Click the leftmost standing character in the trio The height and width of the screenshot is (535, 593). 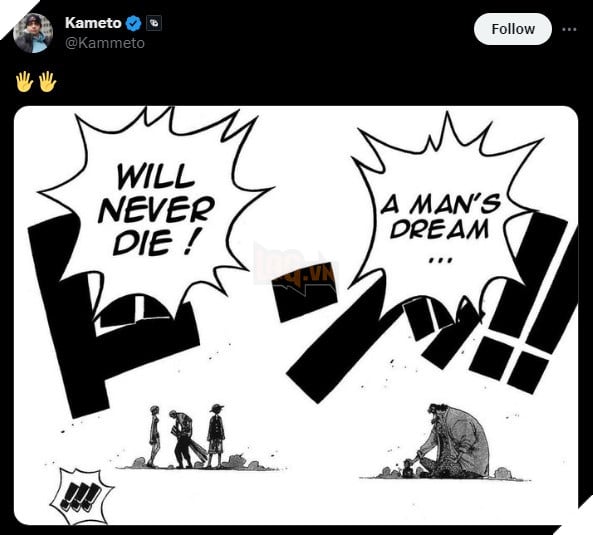154,436
